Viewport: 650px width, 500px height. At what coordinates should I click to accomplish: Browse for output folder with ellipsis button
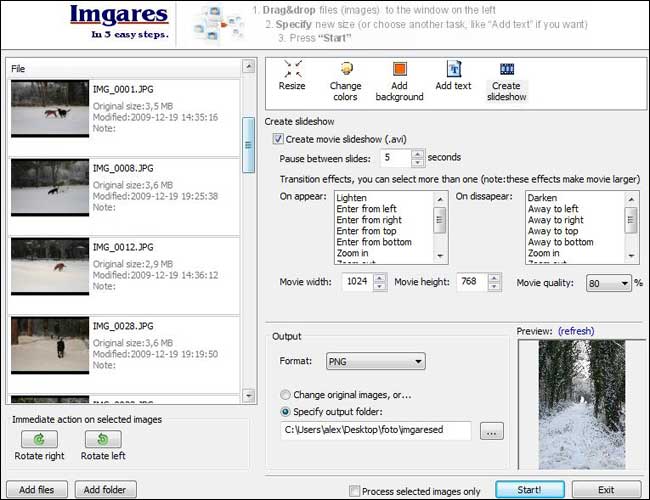[x=492, y=431]
